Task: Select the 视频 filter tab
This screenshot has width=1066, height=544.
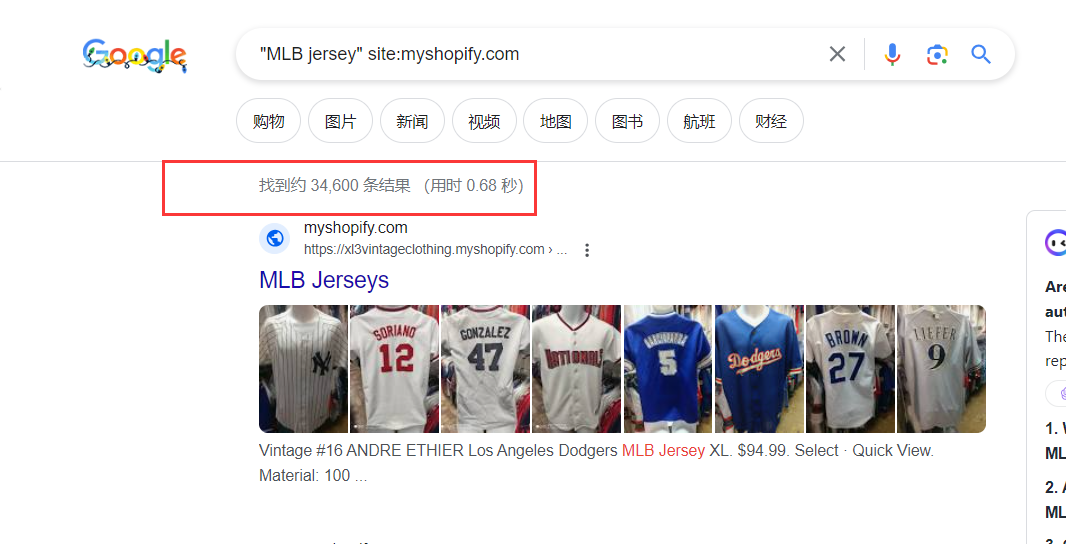Action: tap(484, 121)
